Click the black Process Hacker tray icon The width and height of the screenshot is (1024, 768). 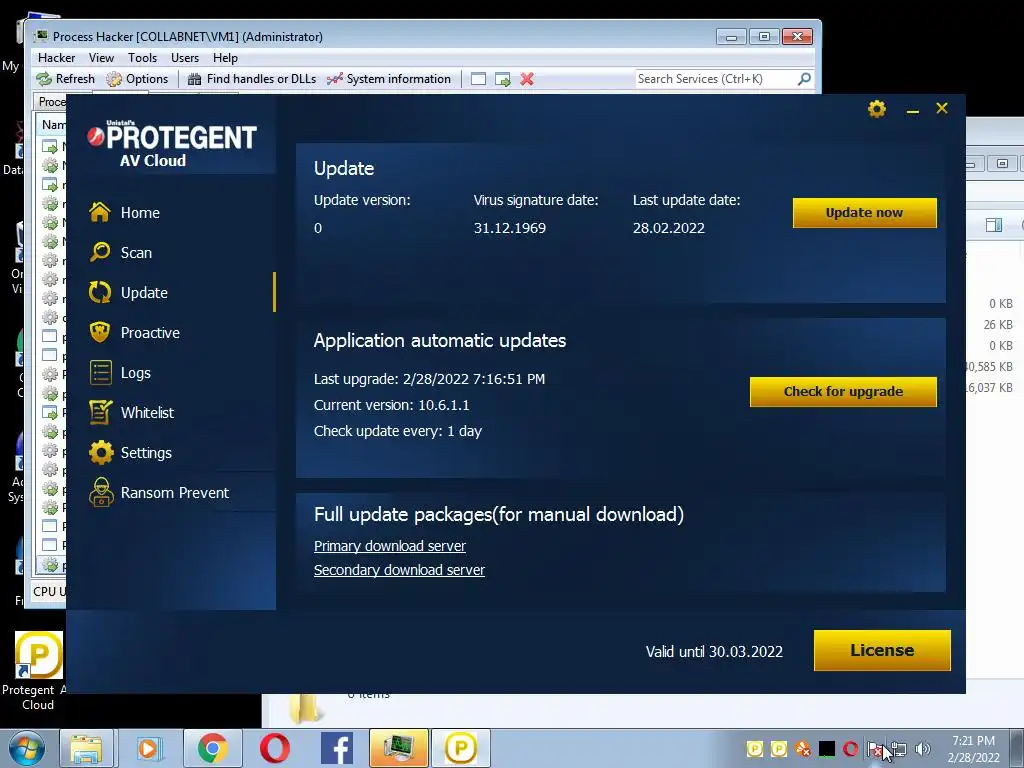click(827, 749)
